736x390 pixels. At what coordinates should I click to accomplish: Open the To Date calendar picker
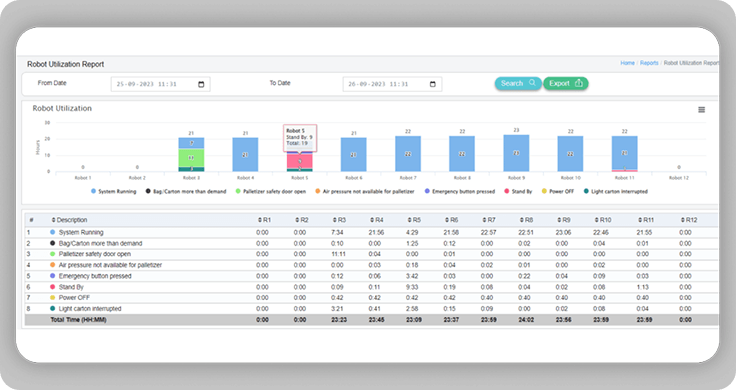click(432, 84)
